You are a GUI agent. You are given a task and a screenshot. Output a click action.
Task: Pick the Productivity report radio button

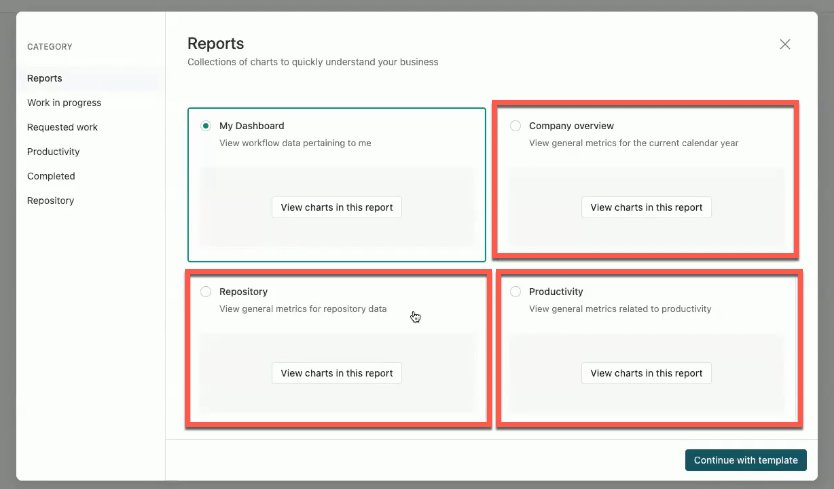pyautogui.click(x=516, y=292)
